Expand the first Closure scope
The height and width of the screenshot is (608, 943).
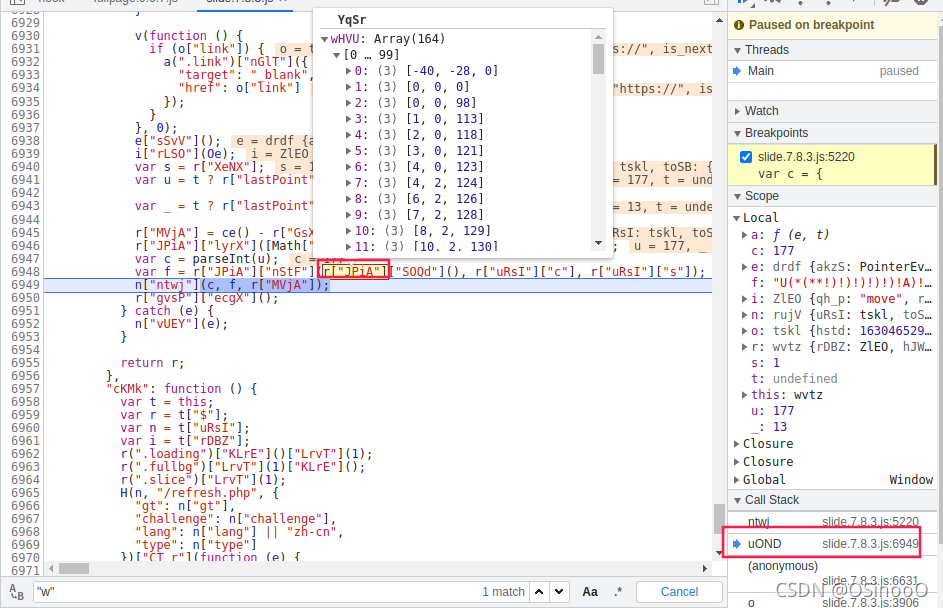pos(737,444)
